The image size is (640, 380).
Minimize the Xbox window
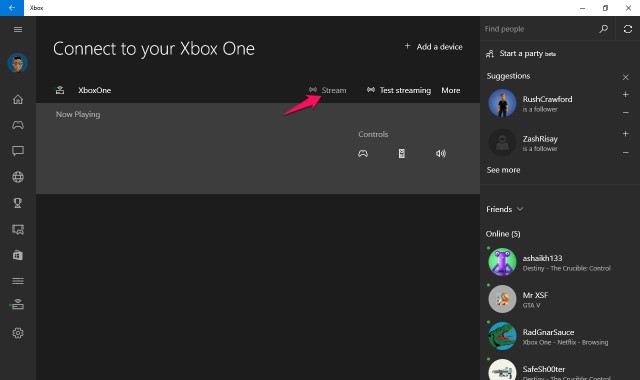582,8
